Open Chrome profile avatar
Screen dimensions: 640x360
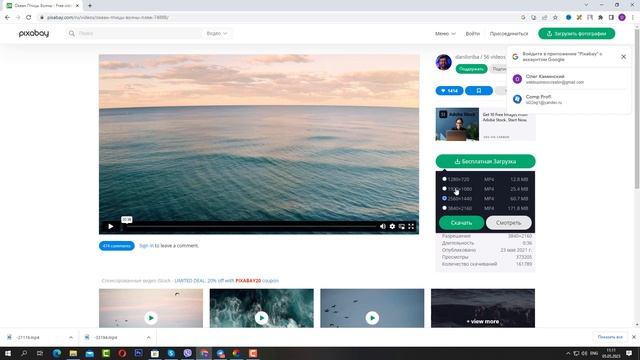(x=622, y=18)
